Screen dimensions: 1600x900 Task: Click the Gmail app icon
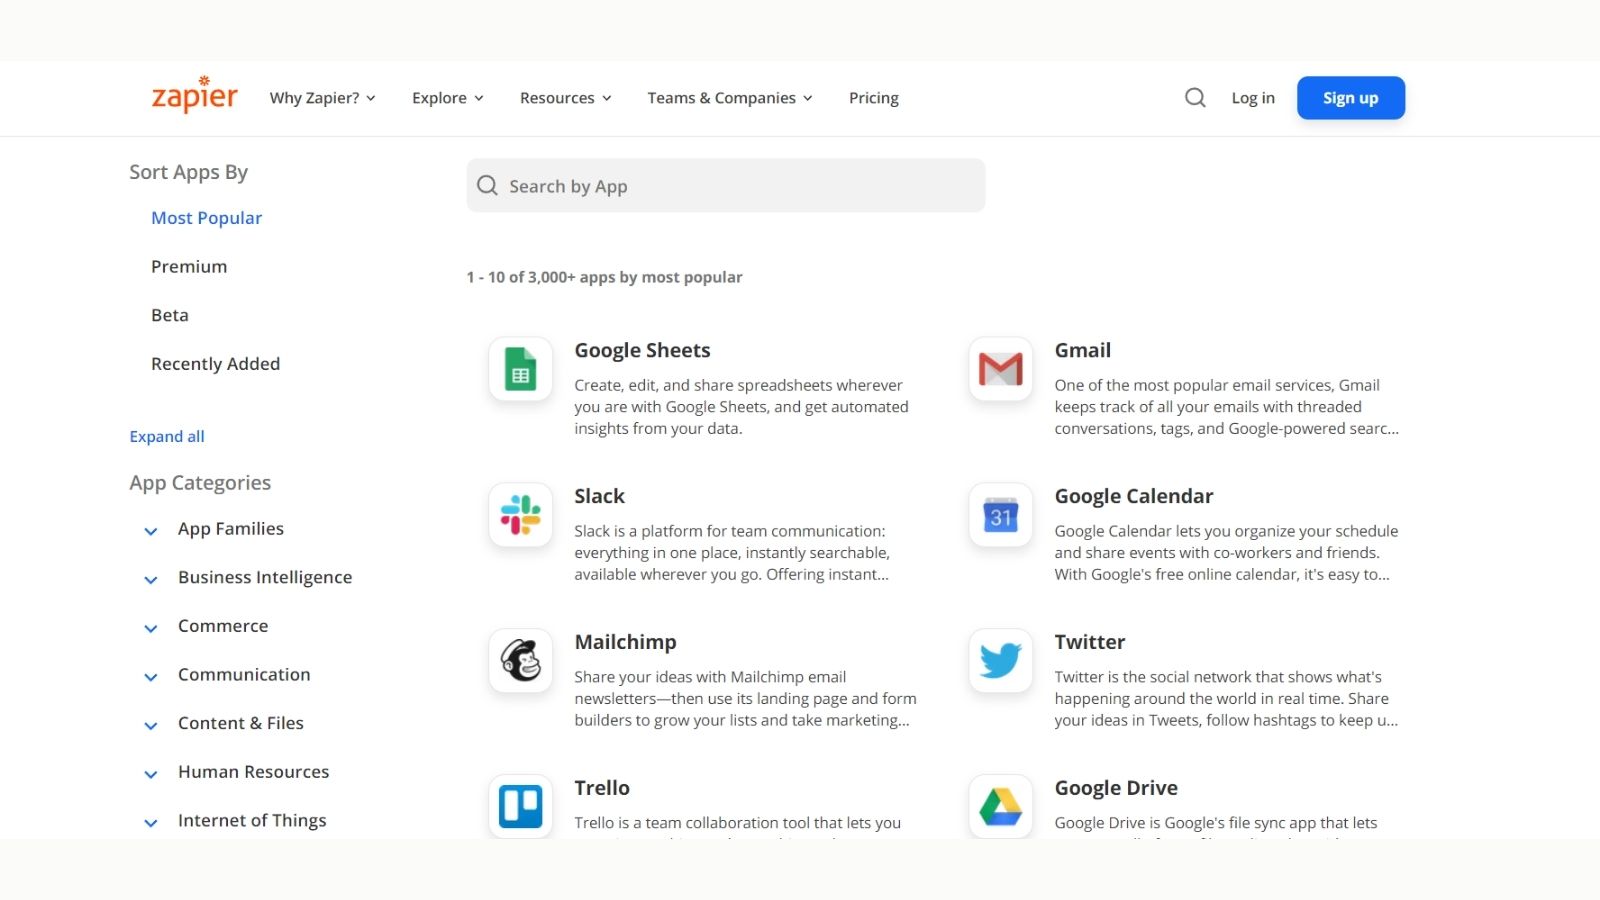pyautogui.click(x=1000, y=369)
